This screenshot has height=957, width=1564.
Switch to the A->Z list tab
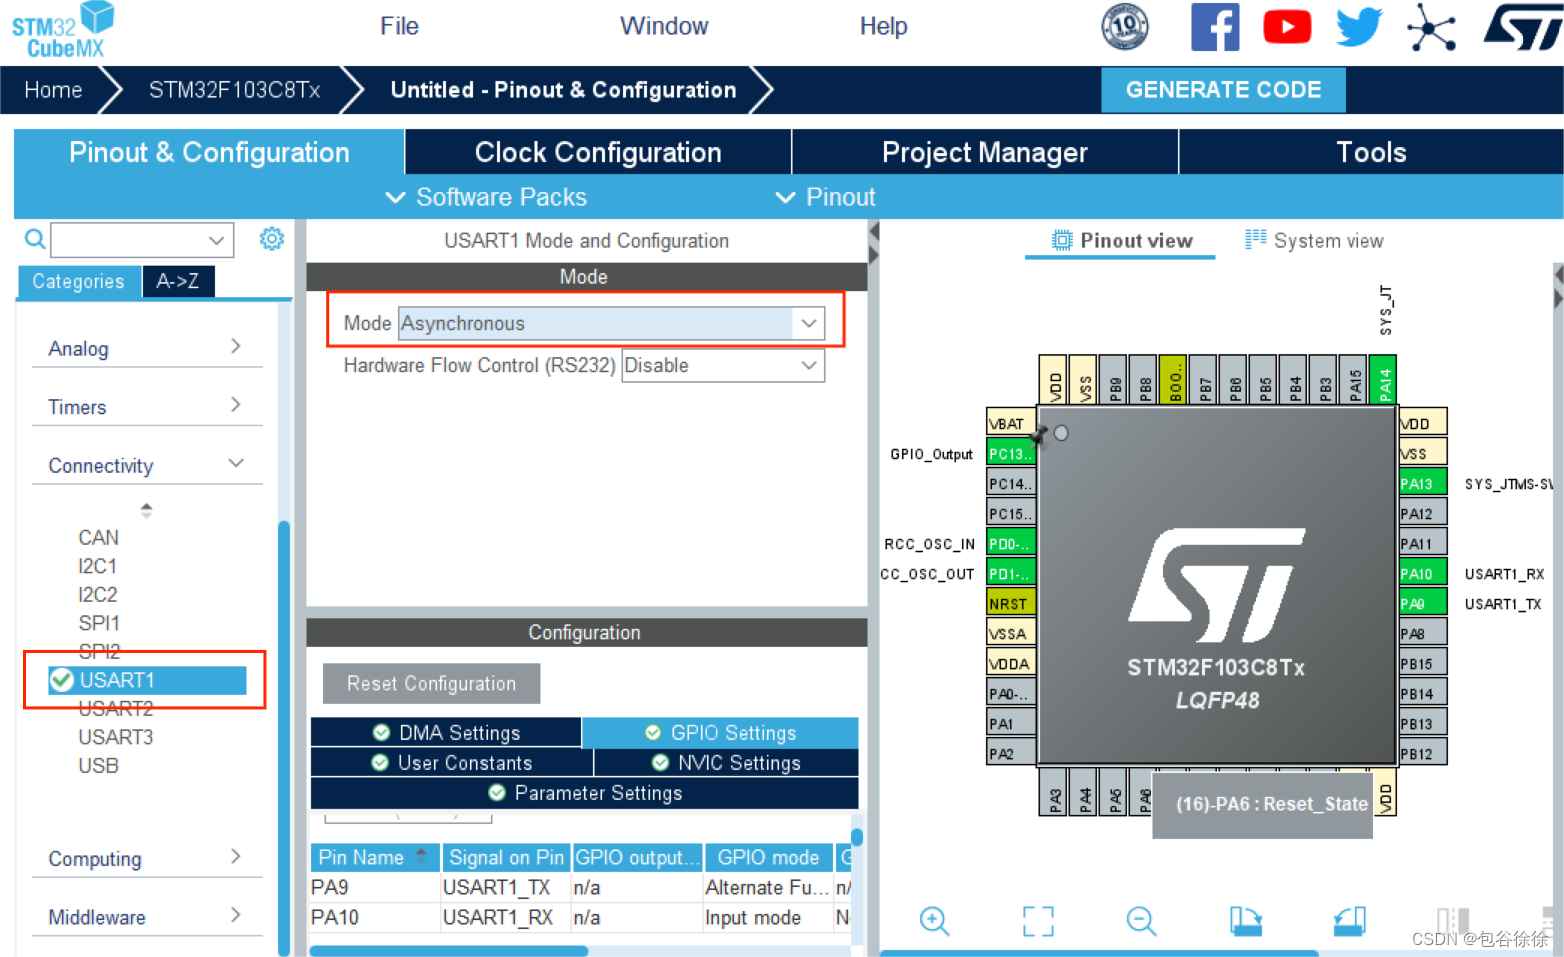pos(178,281)
